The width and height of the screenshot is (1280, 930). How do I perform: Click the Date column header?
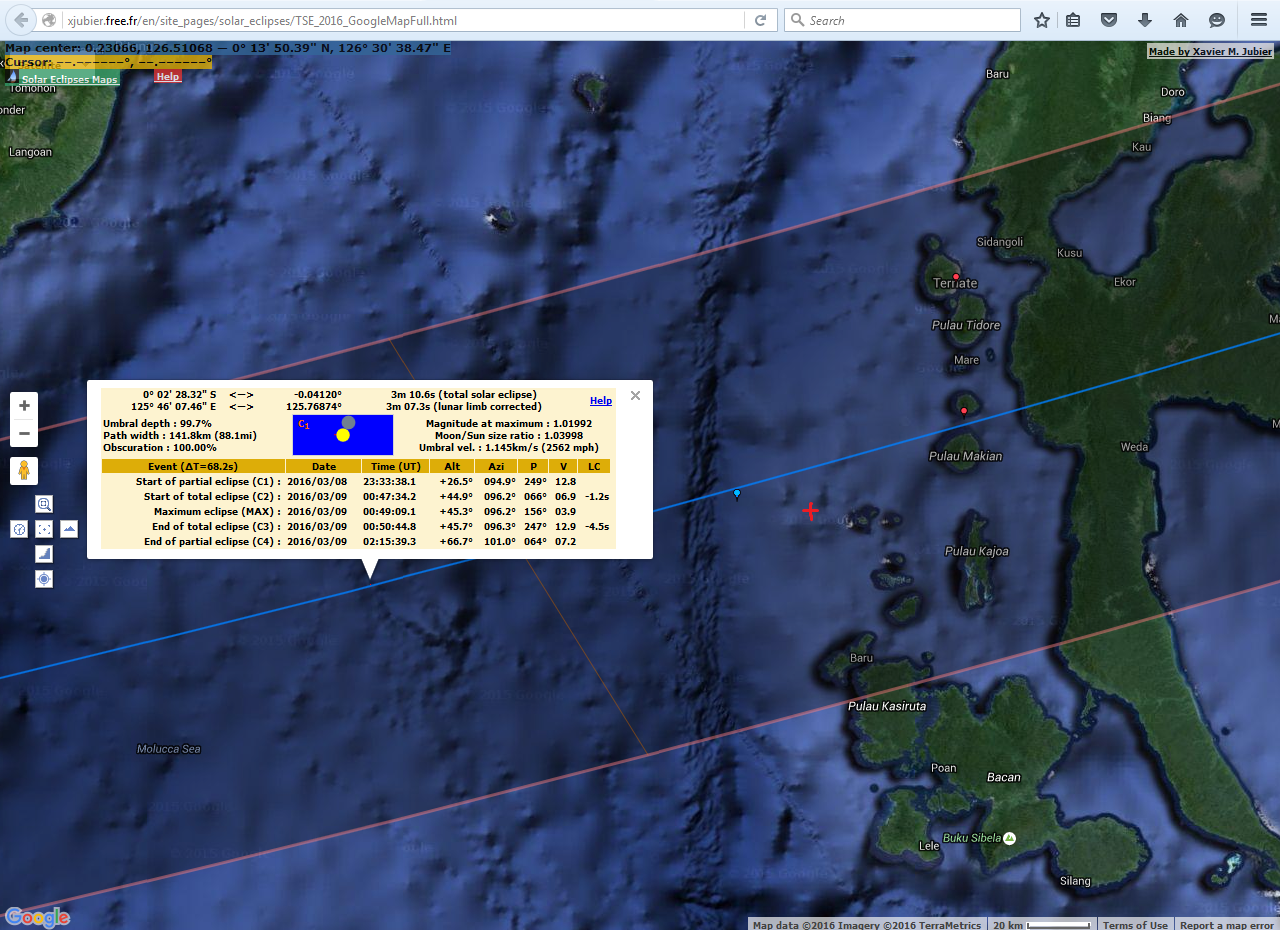point(324,466)
